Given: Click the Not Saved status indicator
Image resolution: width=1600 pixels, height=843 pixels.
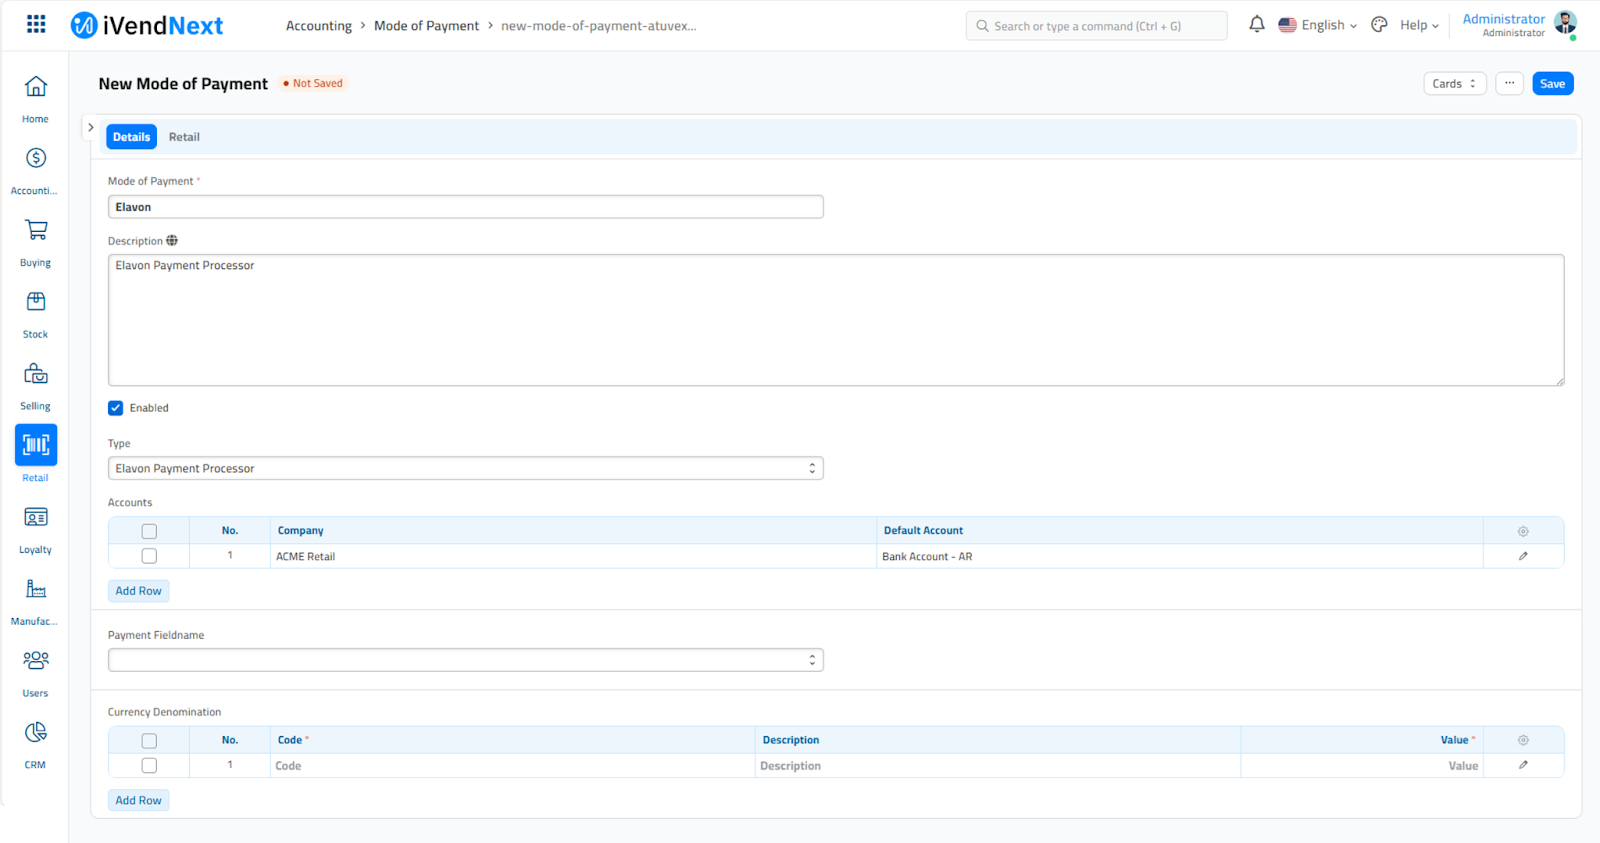Looking at the screenshot, I should click(x=313, y=84).
